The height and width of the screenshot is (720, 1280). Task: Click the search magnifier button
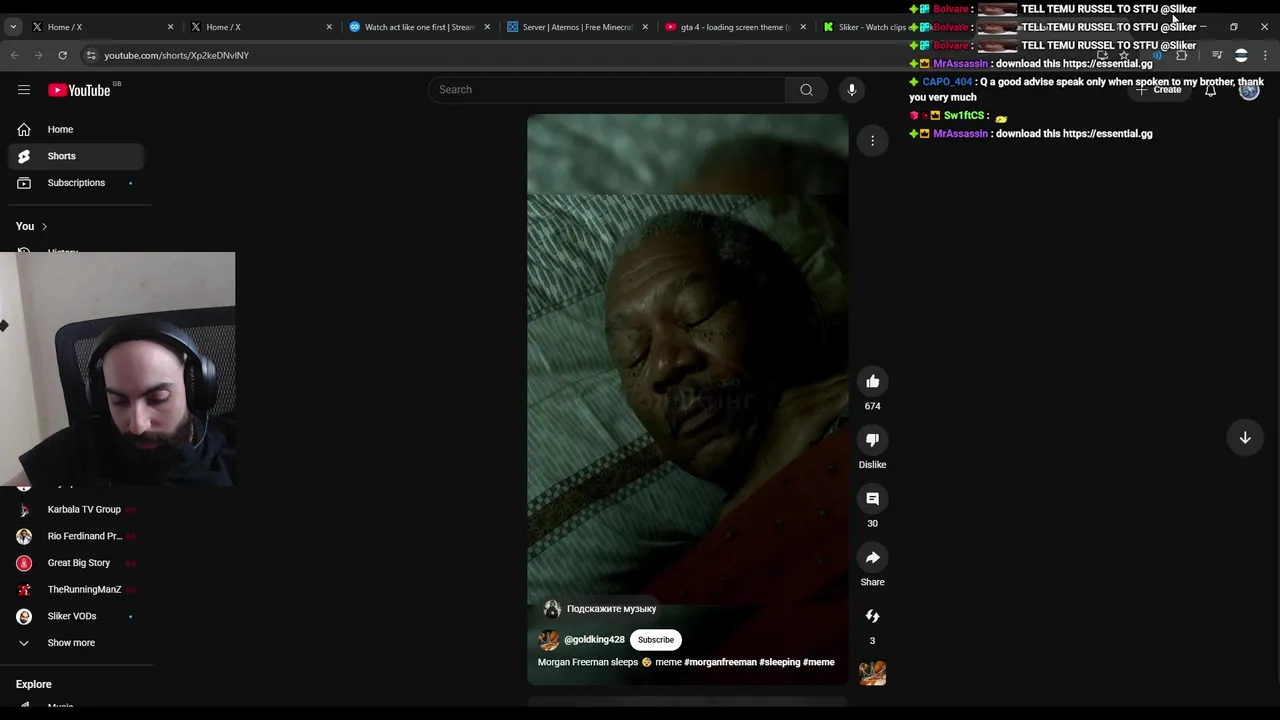coord(806,90)
